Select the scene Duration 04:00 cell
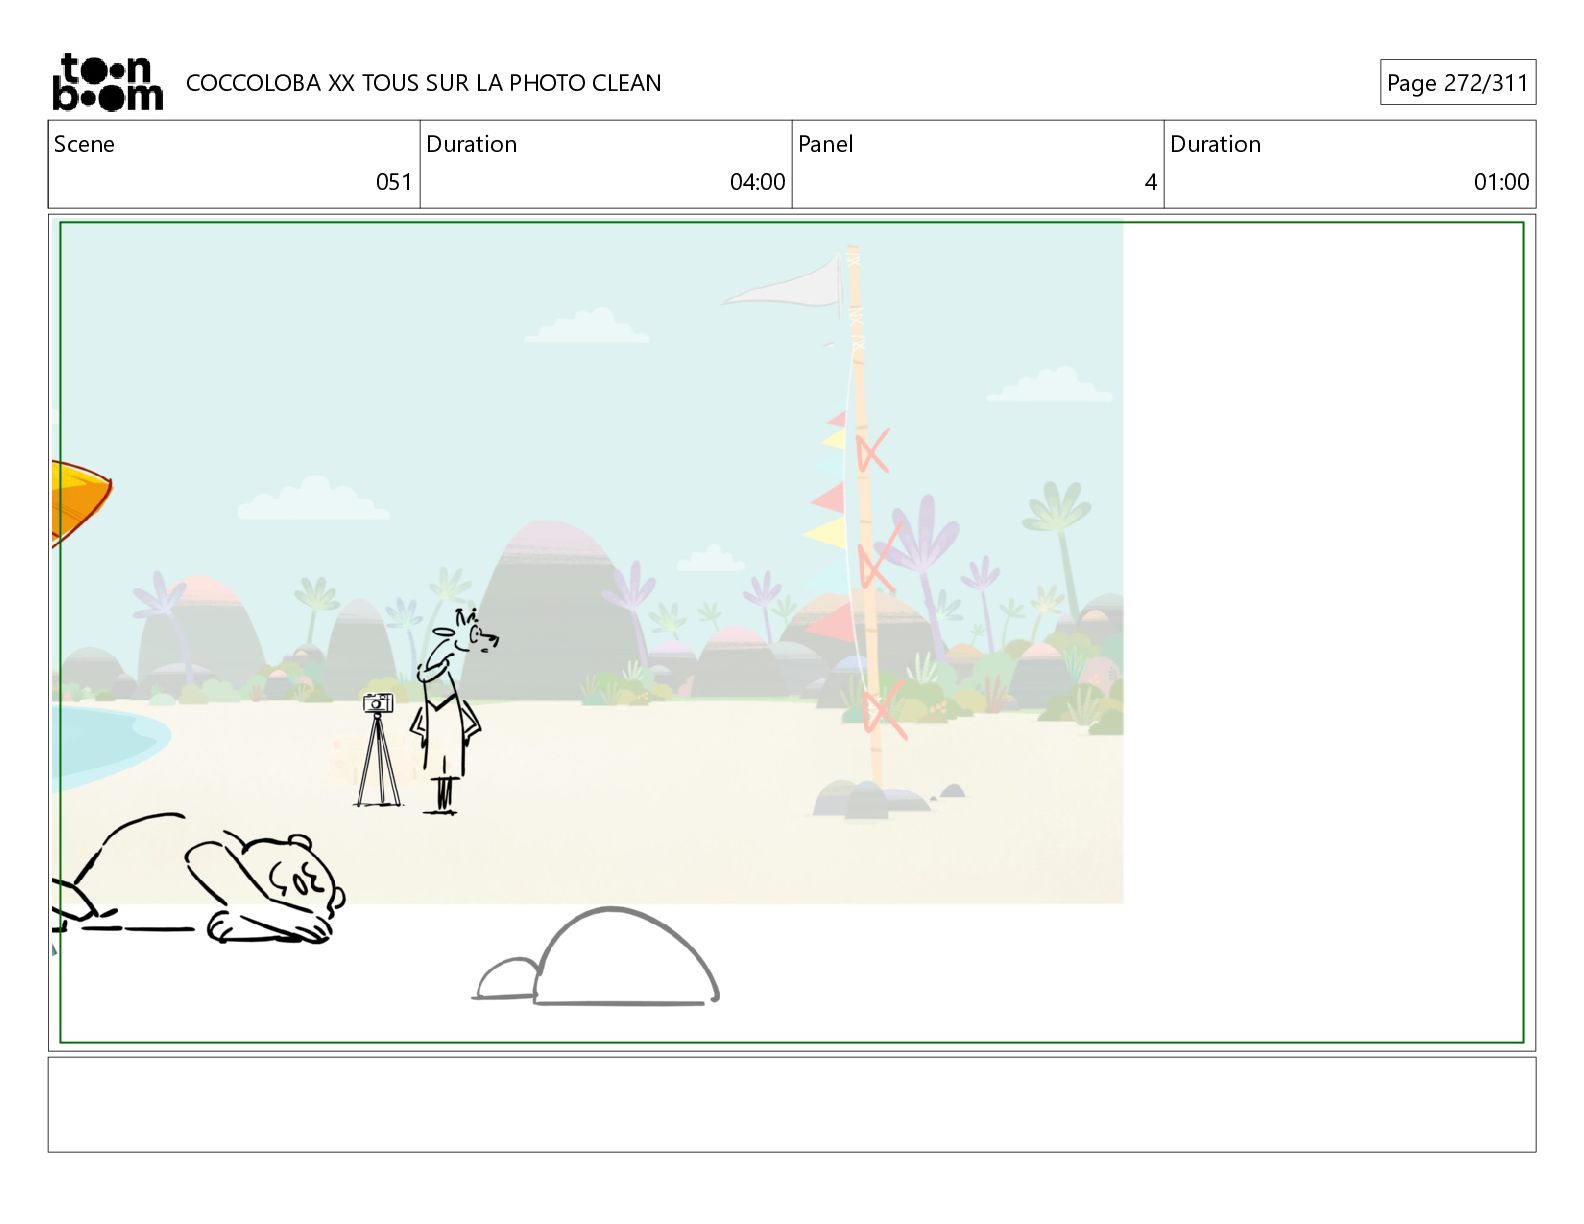Screen dimensions: 1584x1224 (606, 164)
